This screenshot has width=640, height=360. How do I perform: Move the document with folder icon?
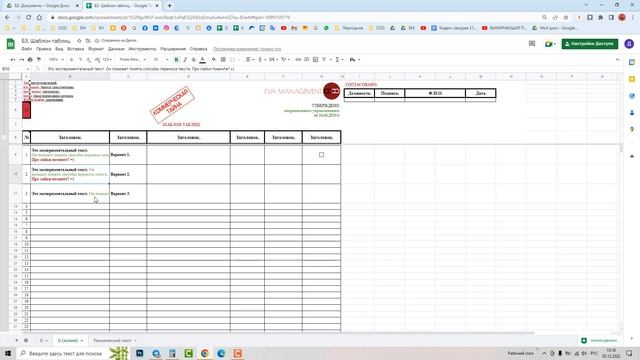[x=88, y=41]
